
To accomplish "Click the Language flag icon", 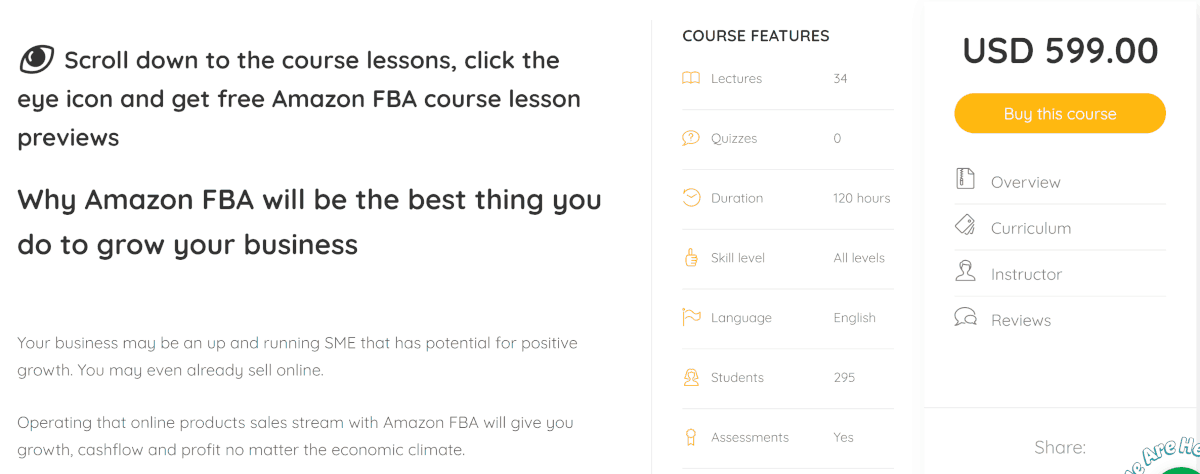I will (x=691, y=317).
